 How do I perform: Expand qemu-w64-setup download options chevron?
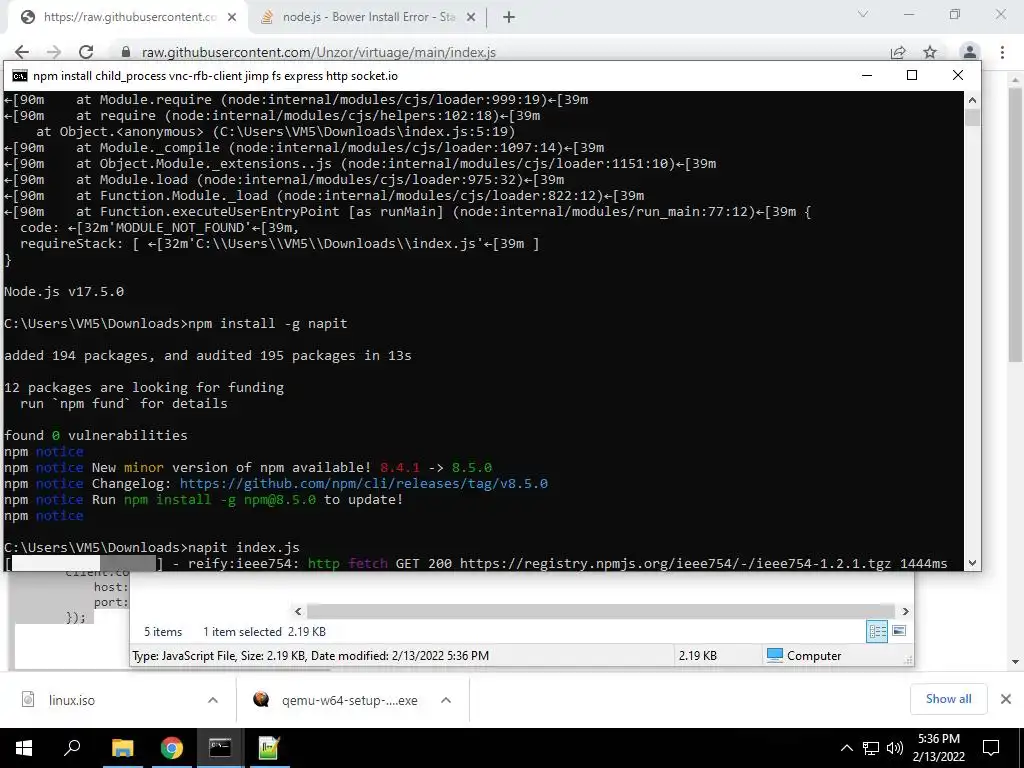click(x=446, y=700)
